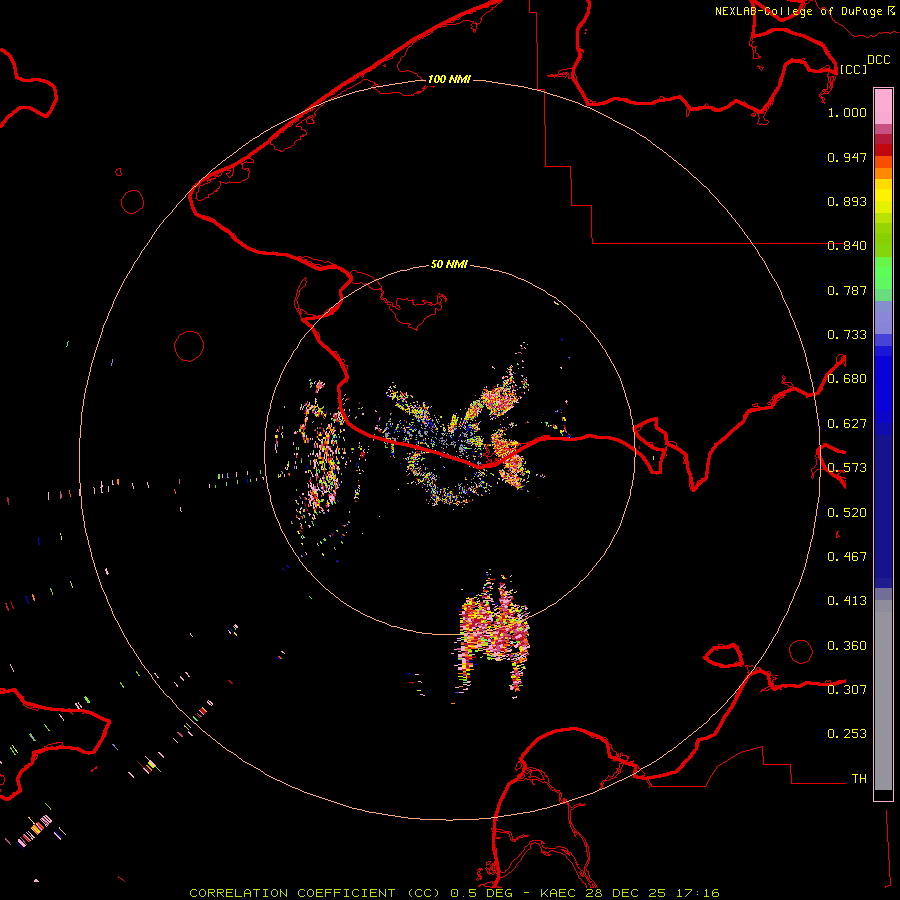Click the 0.947 scale value
Image resolution: width=900 pixels, height=900 pixels.
click(847, 157)
